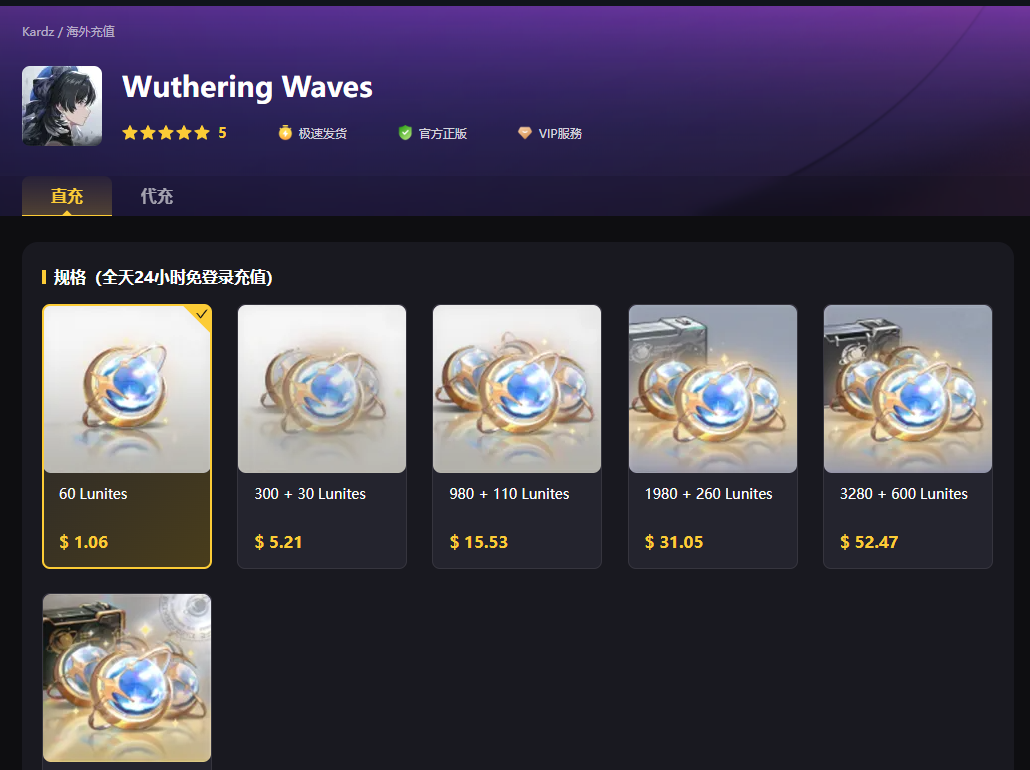Click the partially visible sixth Lunites pack image

(x=127, y=678)
